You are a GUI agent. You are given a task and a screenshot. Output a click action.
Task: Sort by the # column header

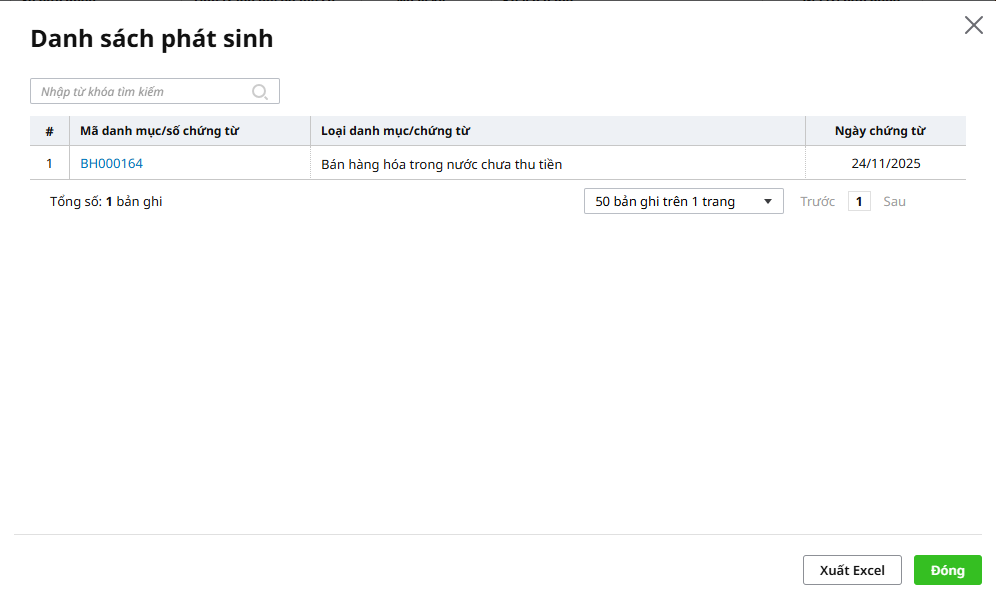[49, 131]
